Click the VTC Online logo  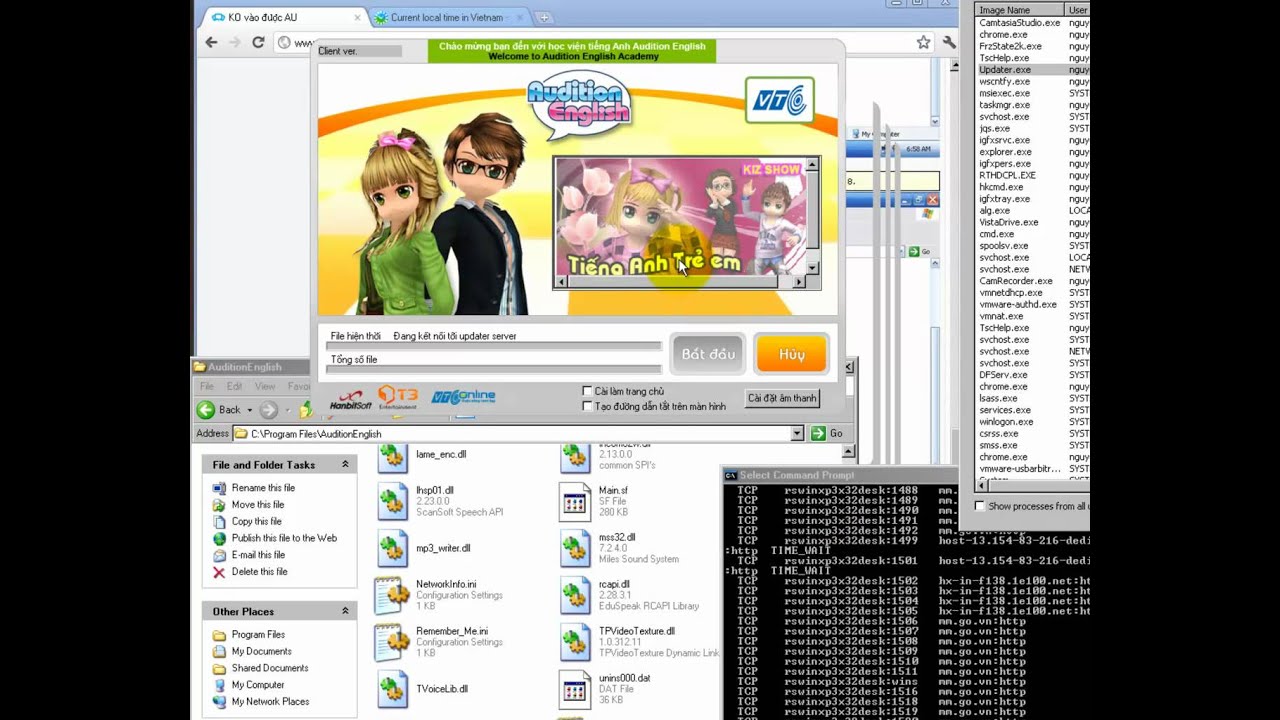463,397
